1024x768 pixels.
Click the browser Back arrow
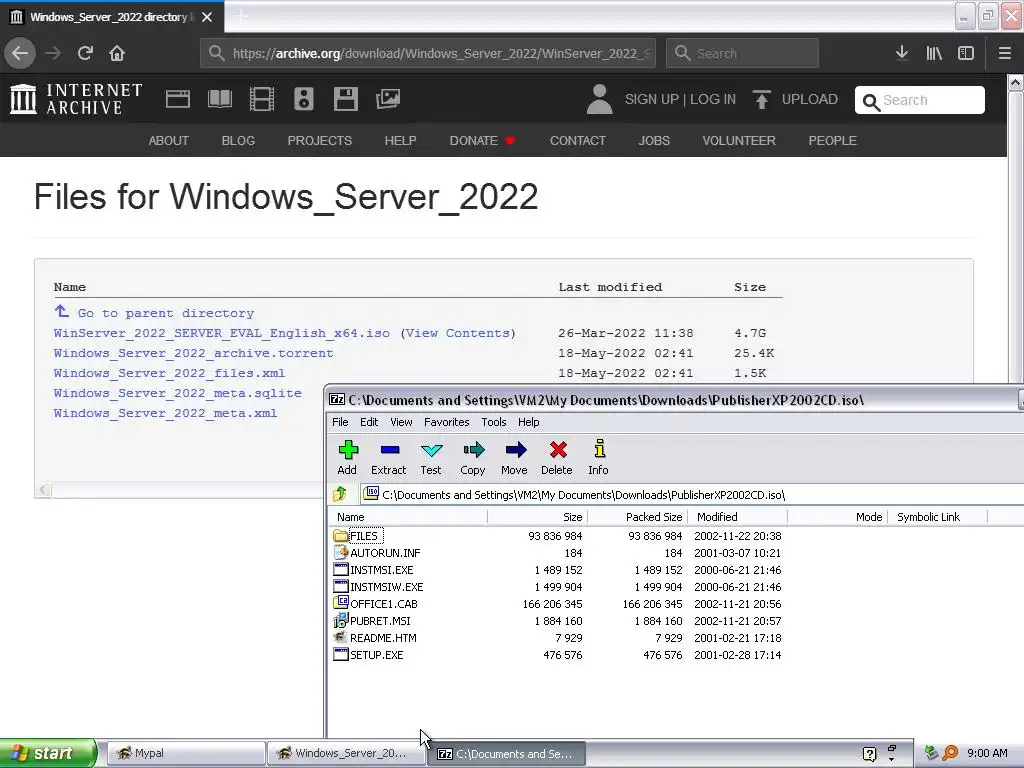point(20,53)
